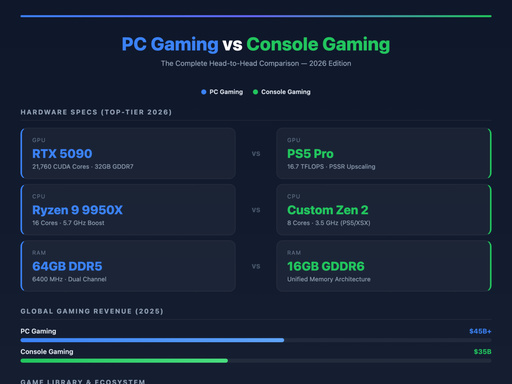Image resolution: width=512 pixels, height=384 pixels.
Task: Click the blue PC Gaming legend dot
Action: pos(204,92)
